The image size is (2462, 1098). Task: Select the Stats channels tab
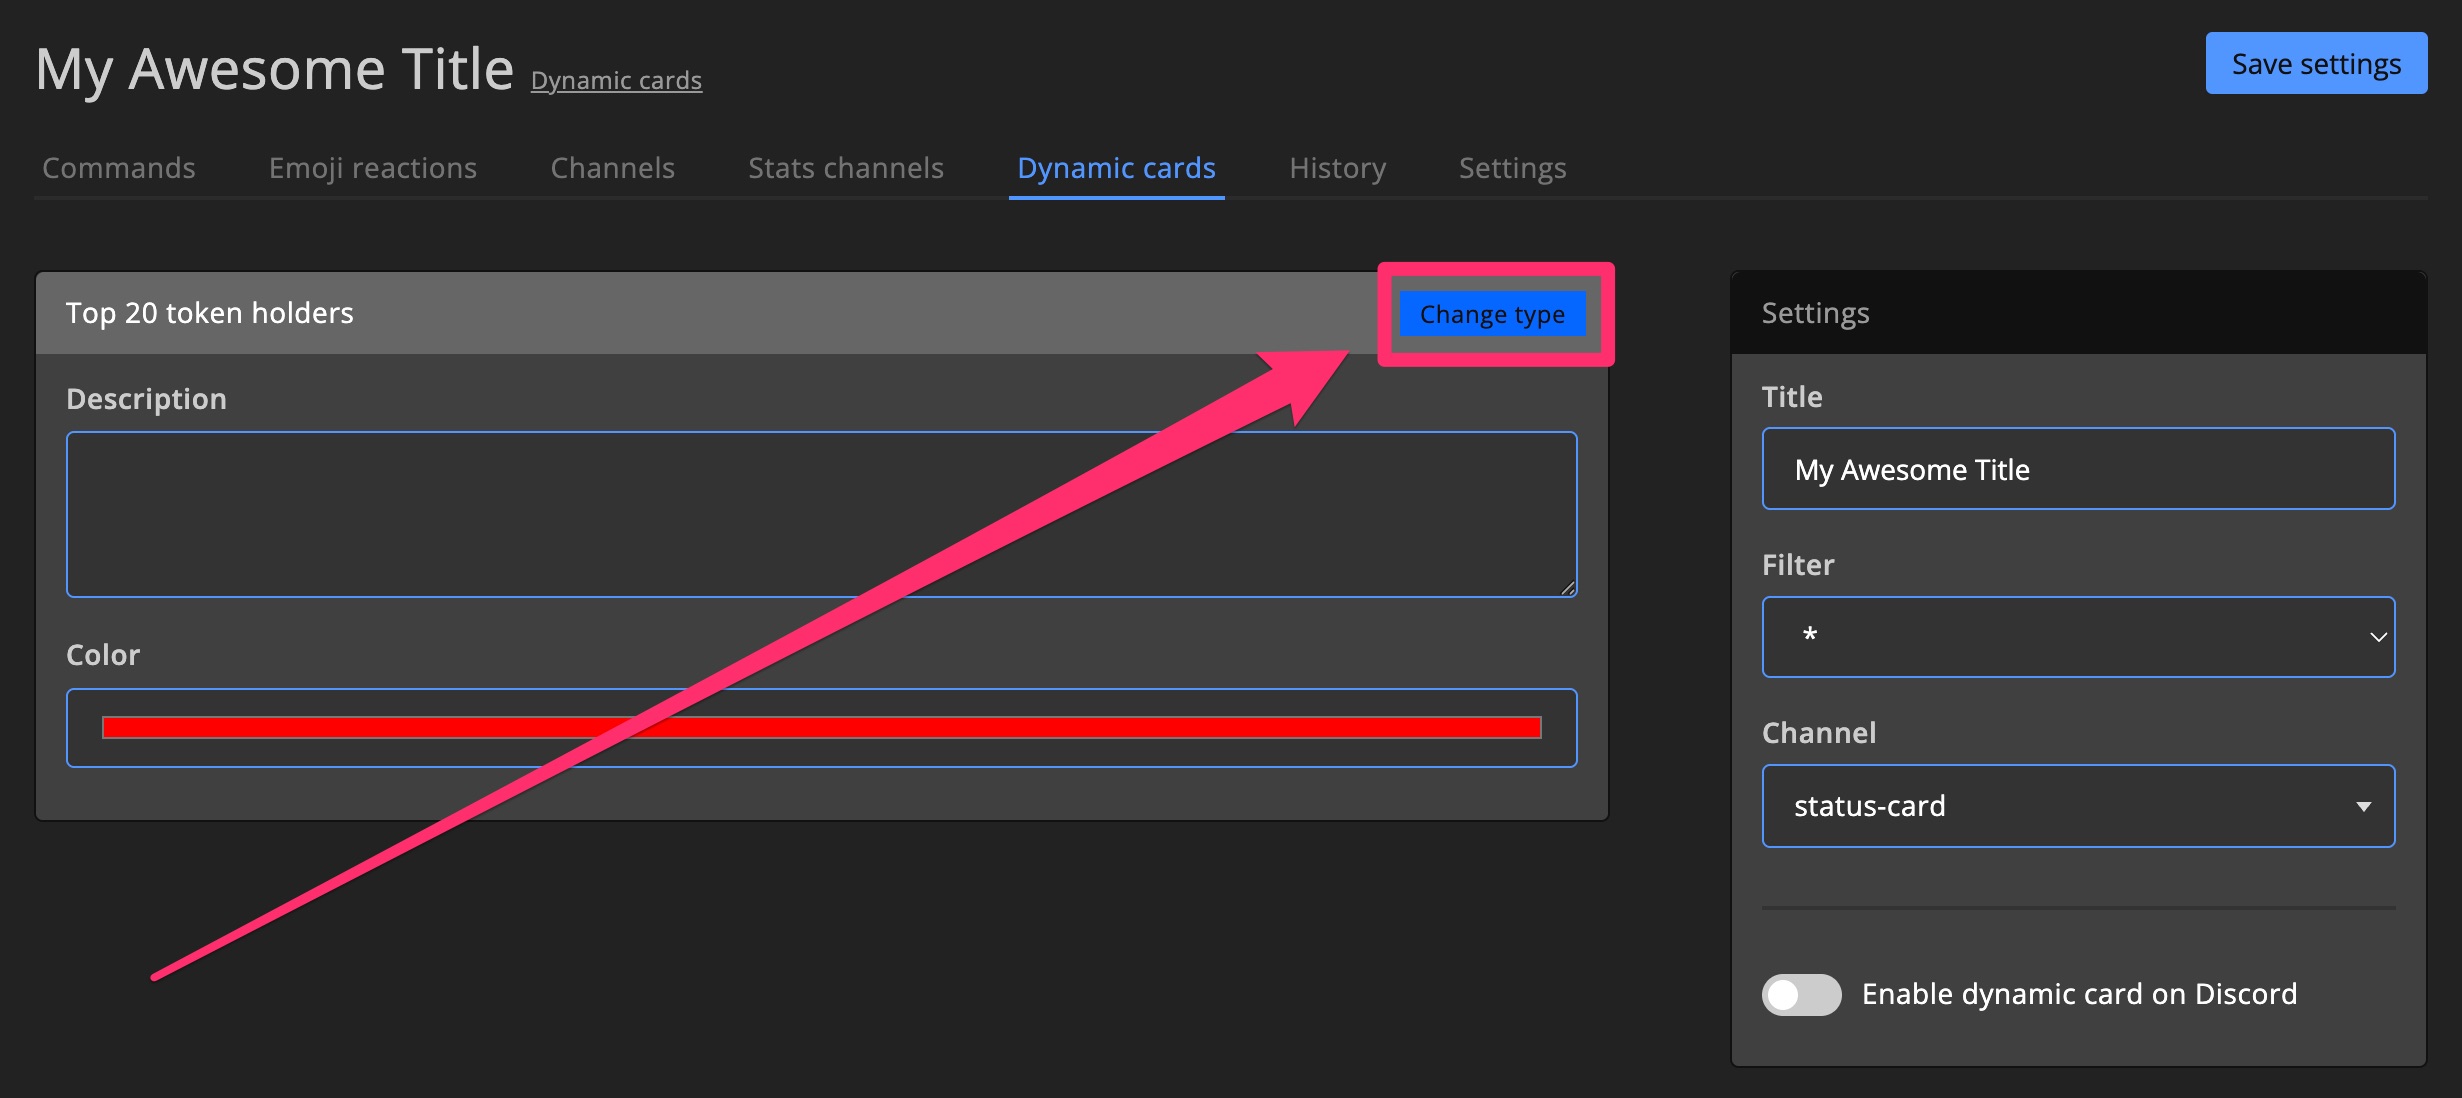(x=846, y=168)
